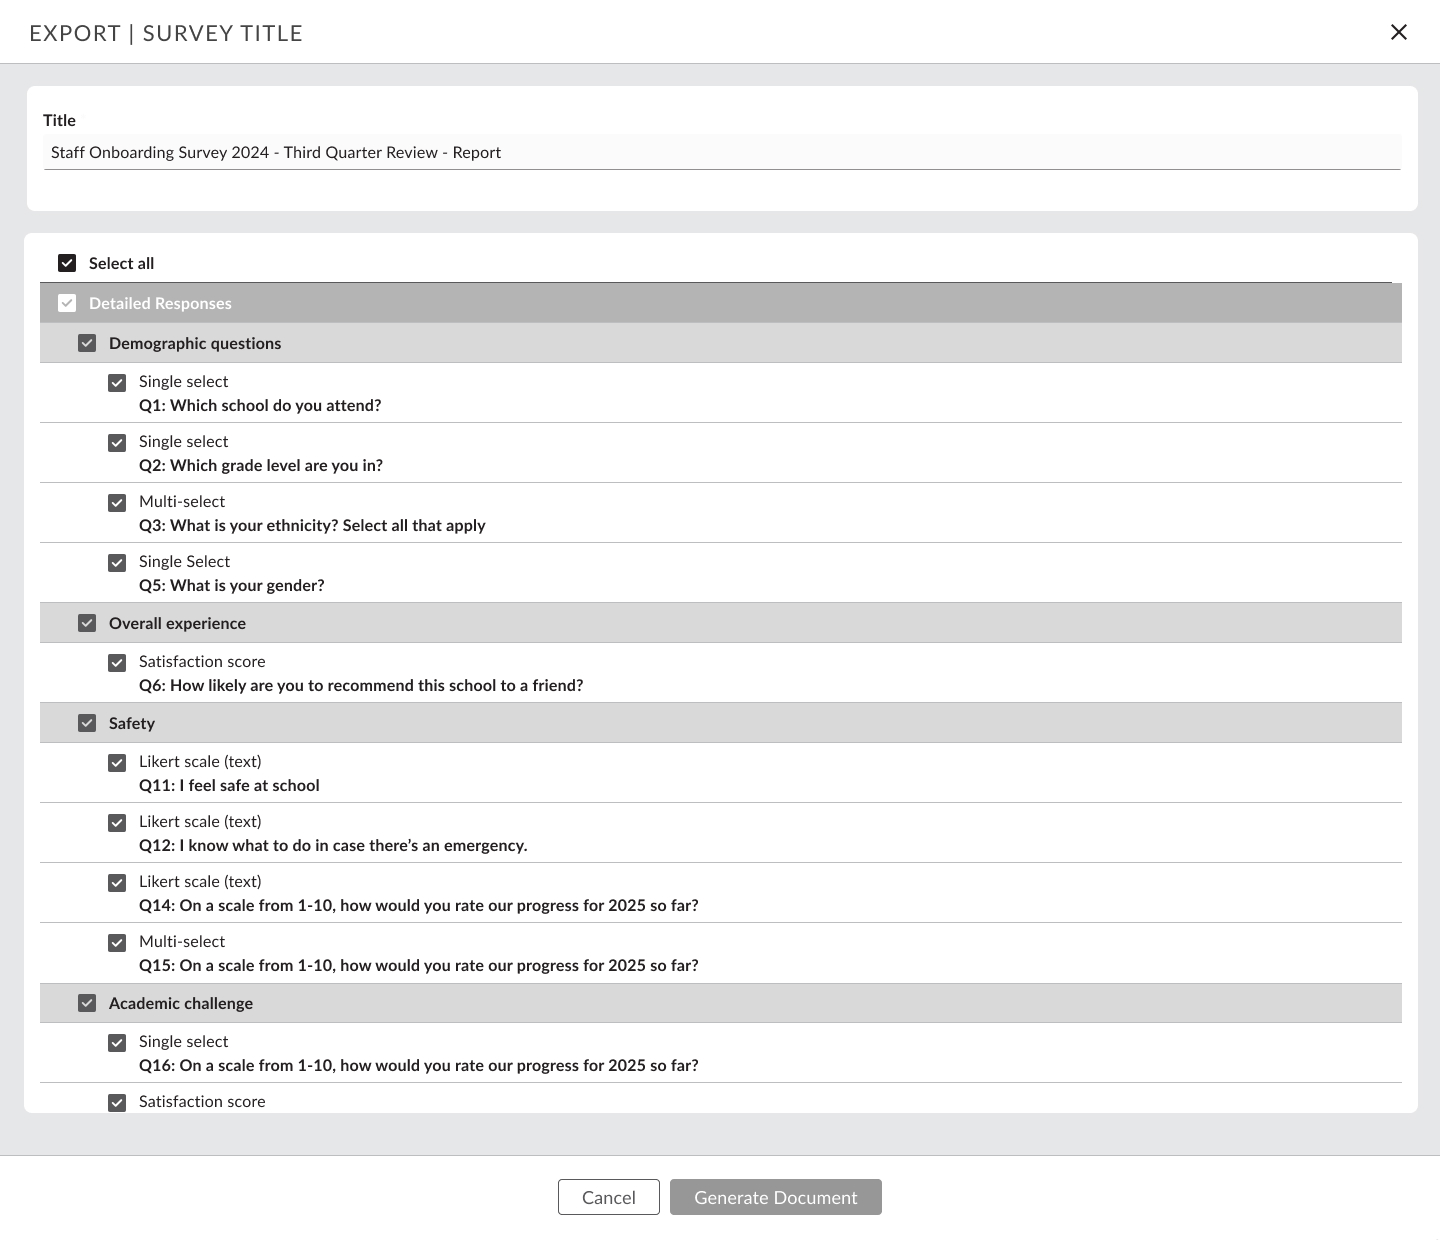The width and height of the screenshot is (1440, 1240).
Task: Uncheck the Detailed Responses checkbox
Action: tap(67, 303)
